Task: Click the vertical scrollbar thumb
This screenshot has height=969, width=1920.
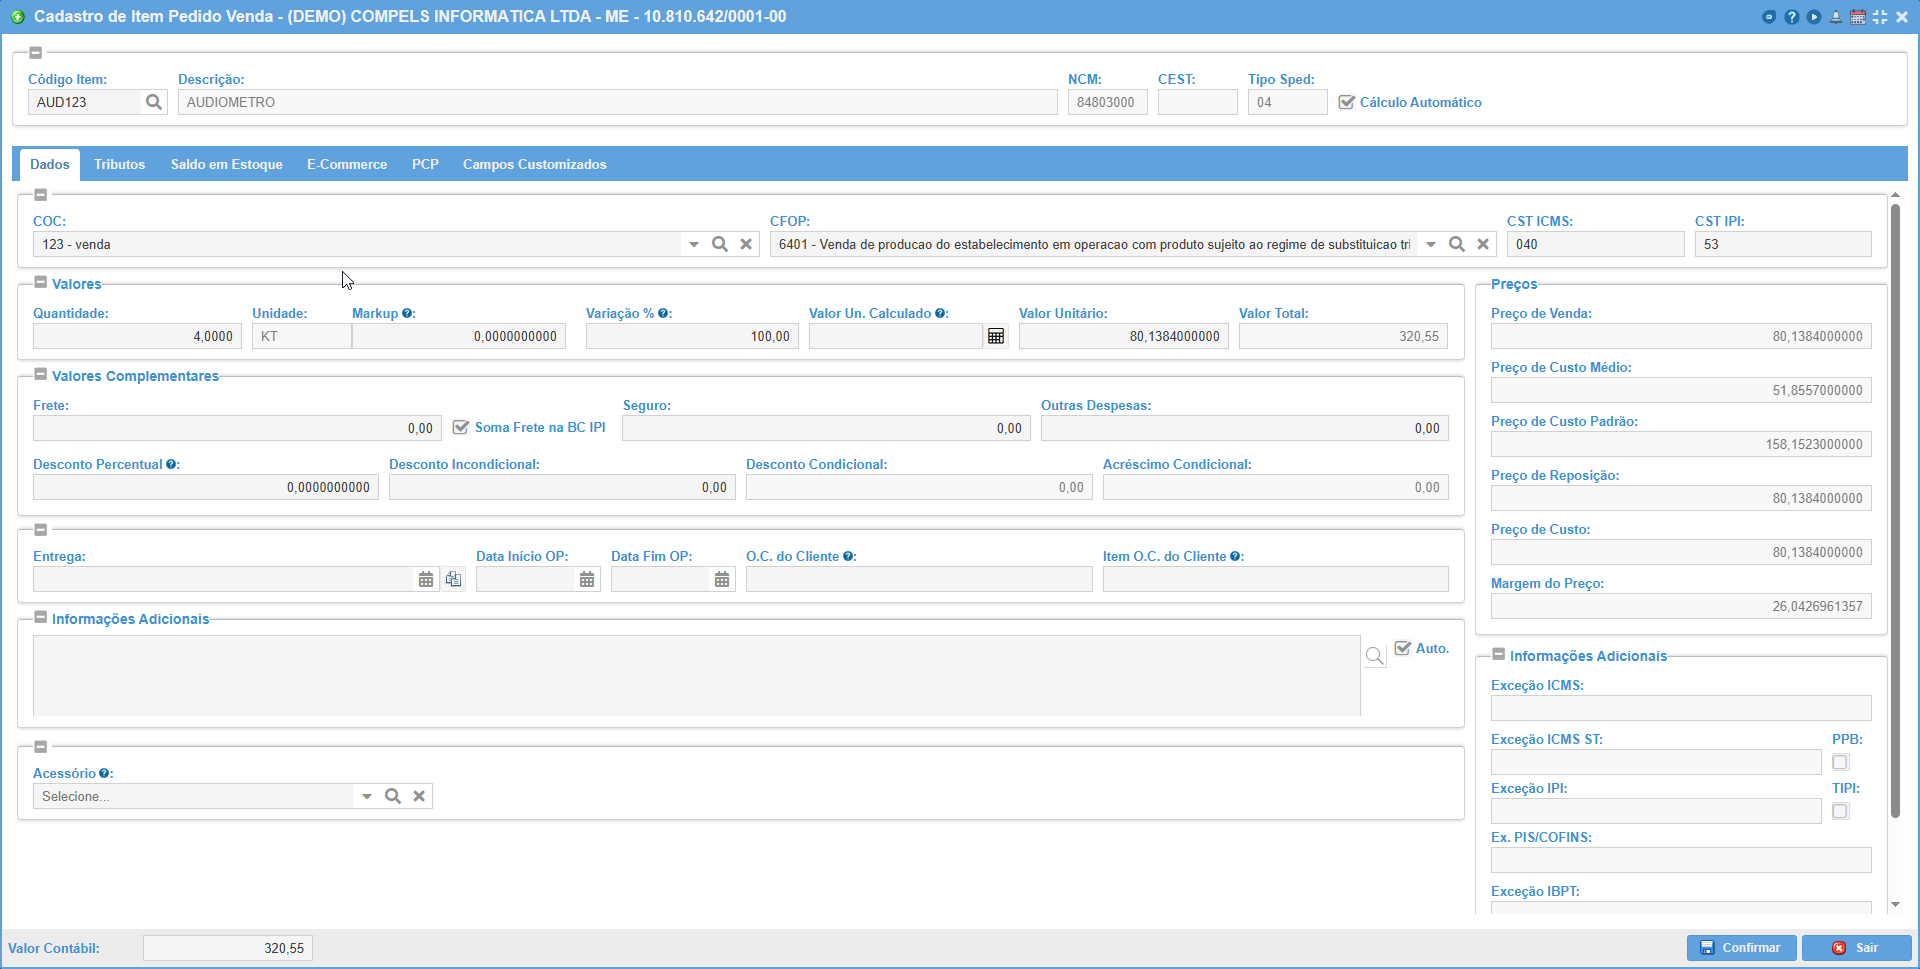Action: tap(1895, 510)
